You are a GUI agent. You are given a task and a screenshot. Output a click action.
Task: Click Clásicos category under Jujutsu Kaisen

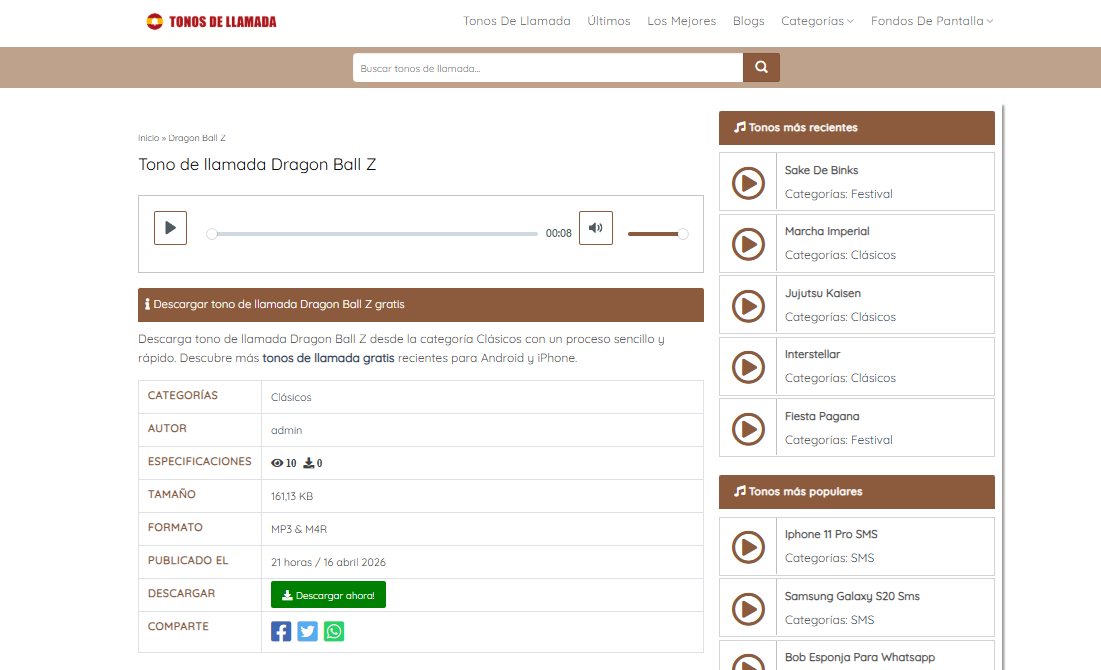pyautogui.click(x=873, y=317)
